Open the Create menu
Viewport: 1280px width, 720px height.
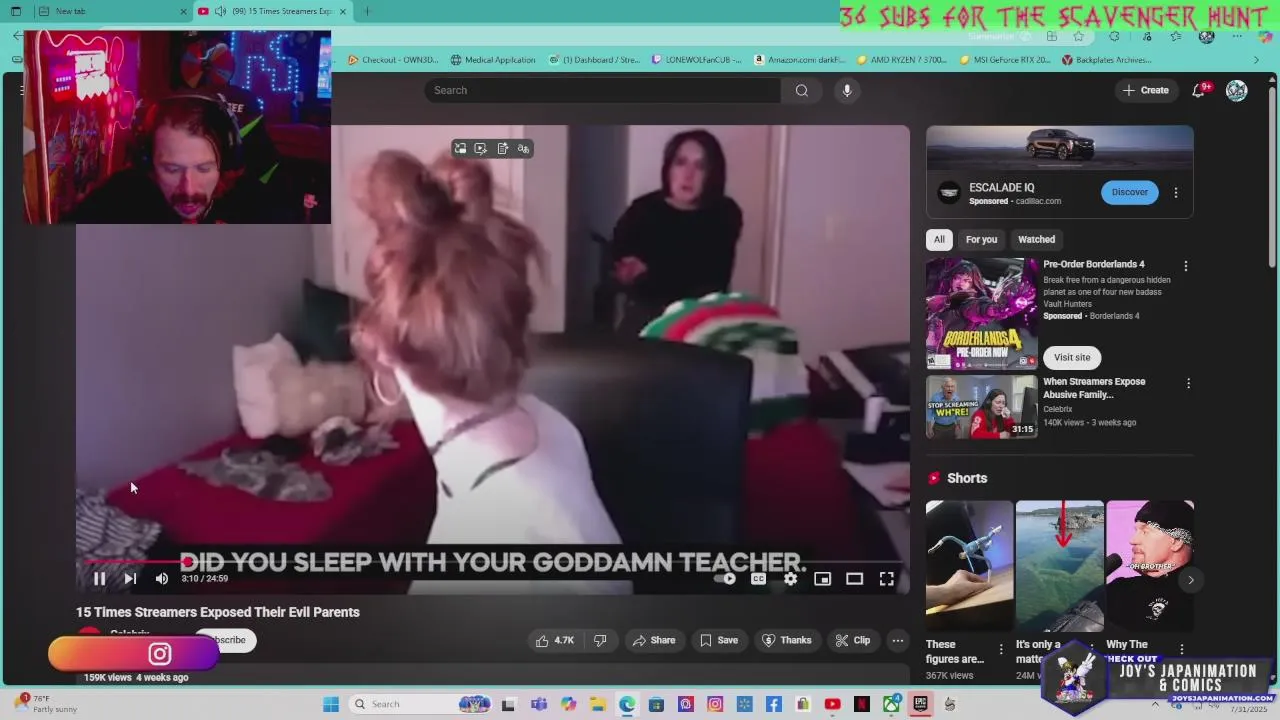coord(1145,90)
